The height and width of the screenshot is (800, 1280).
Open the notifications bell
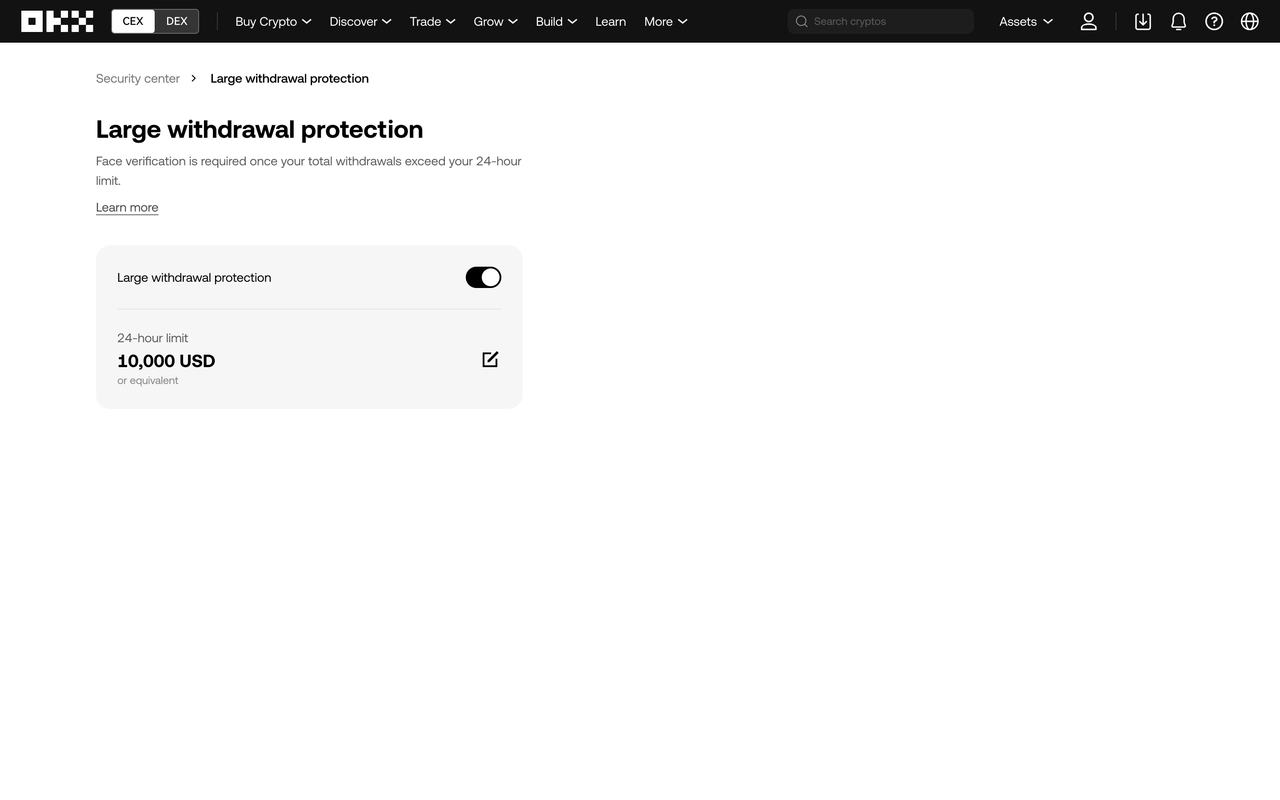coord(1178,21)
